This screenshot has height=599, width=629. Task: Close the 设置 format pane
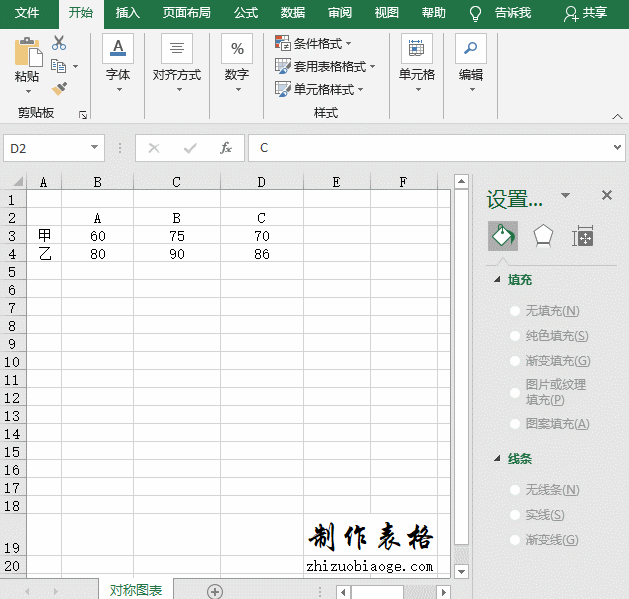point(607,195)
